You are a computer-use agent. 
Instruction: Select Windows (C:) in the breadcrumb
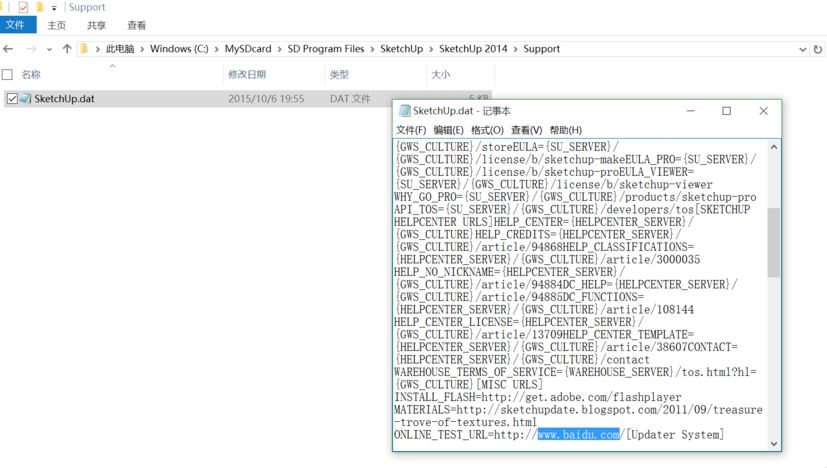point(179,49)
